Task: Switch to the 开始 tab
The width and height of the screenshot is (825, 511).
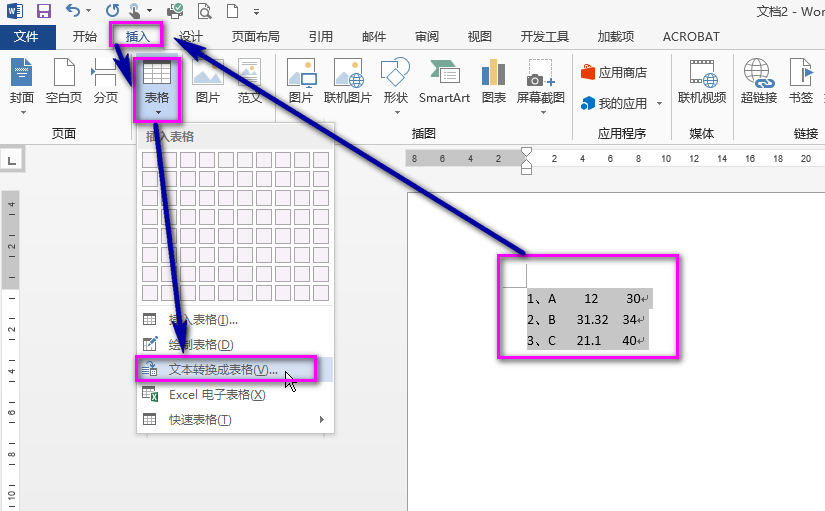Action: point(85,36)
